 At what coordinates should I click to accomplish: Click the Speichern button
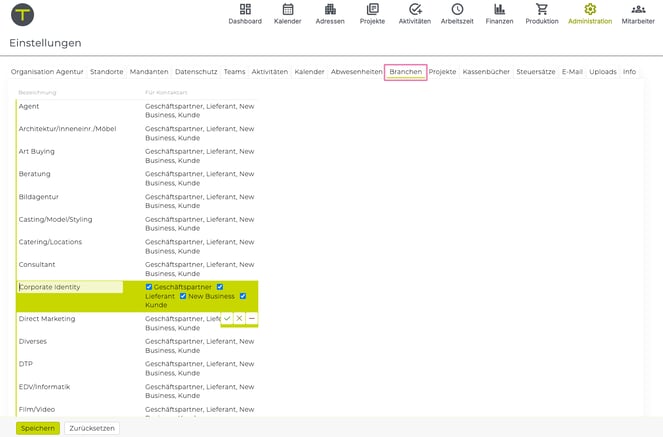click(x=38, y=428)
